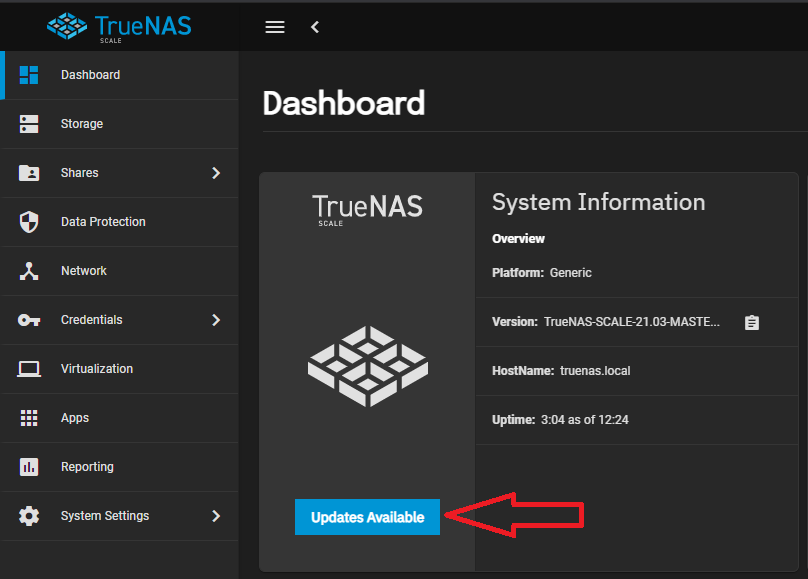Collapse sidebar with the back chevron
The image size is (808, 579).
click(x=315, y=27)
